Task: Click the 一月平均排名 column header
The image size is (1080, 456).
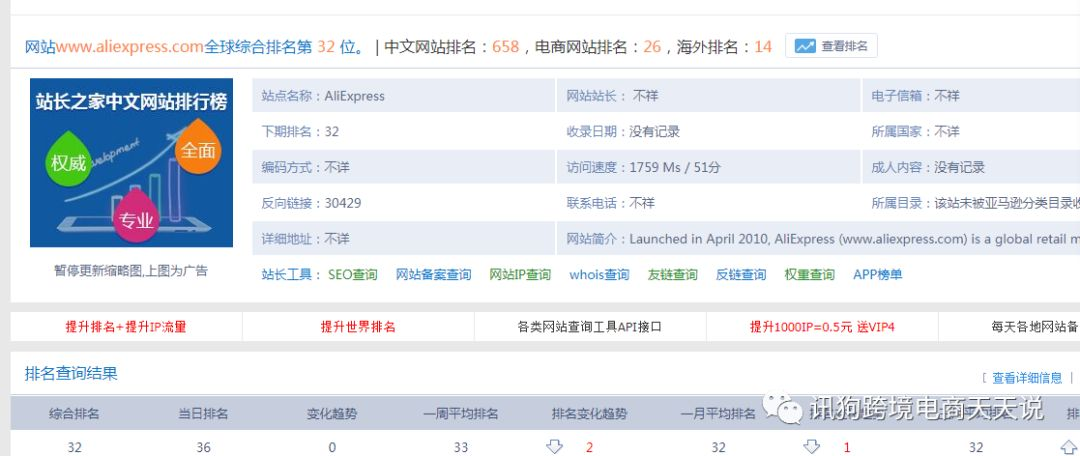Action: pyautogui.click(x=718, y=414)
